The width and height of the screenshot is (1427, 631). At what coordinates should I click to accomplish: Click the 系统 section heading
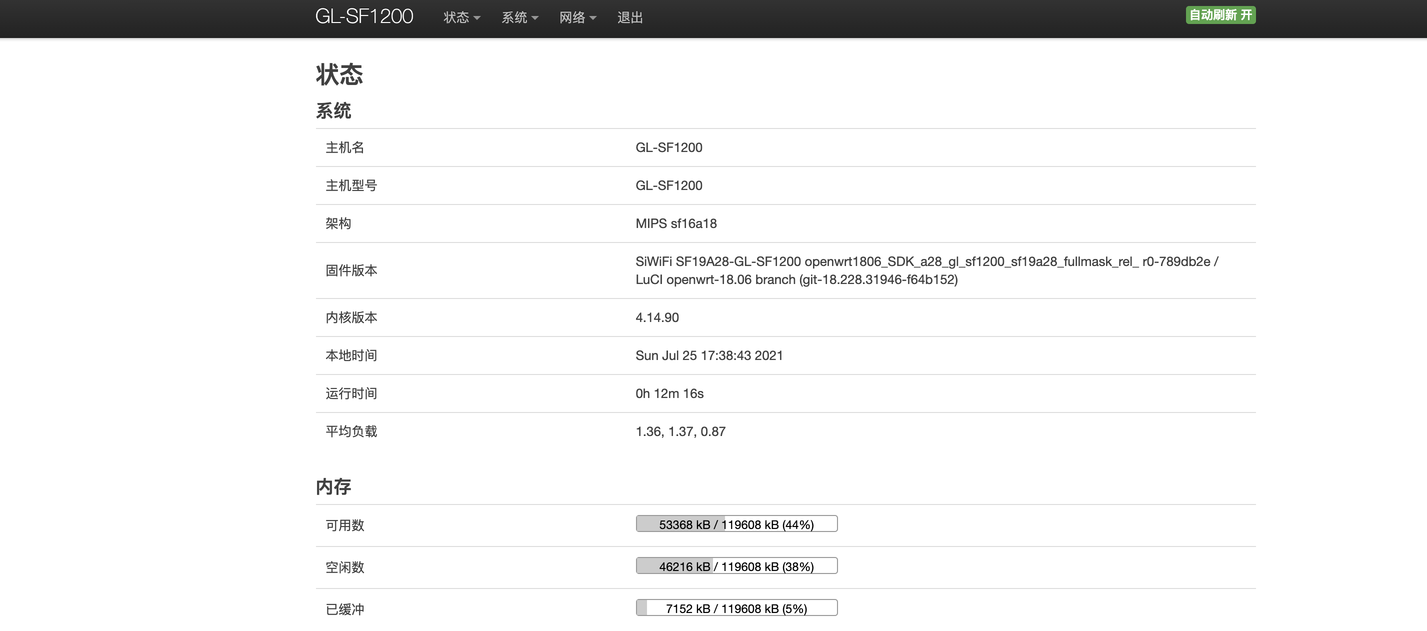pos(334,111)
